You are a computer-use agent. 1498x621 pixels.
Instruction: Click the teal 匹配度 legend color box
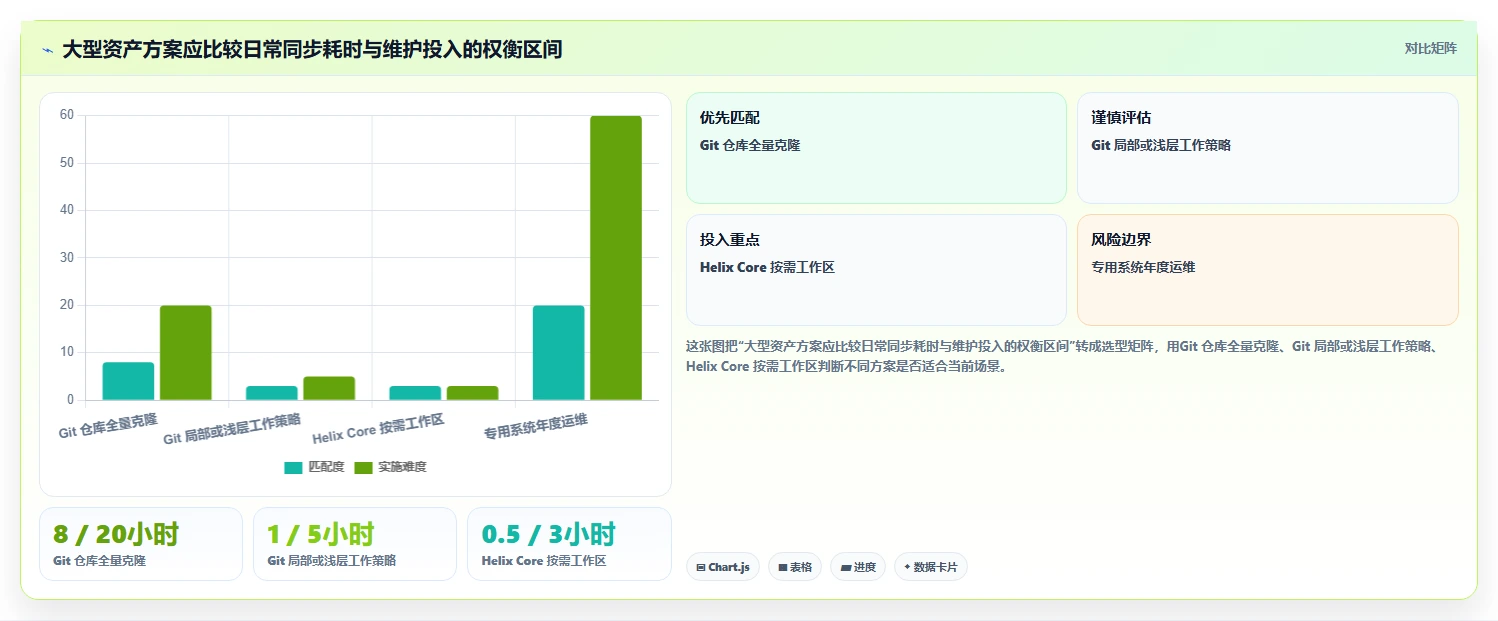(x=293, y=468)
